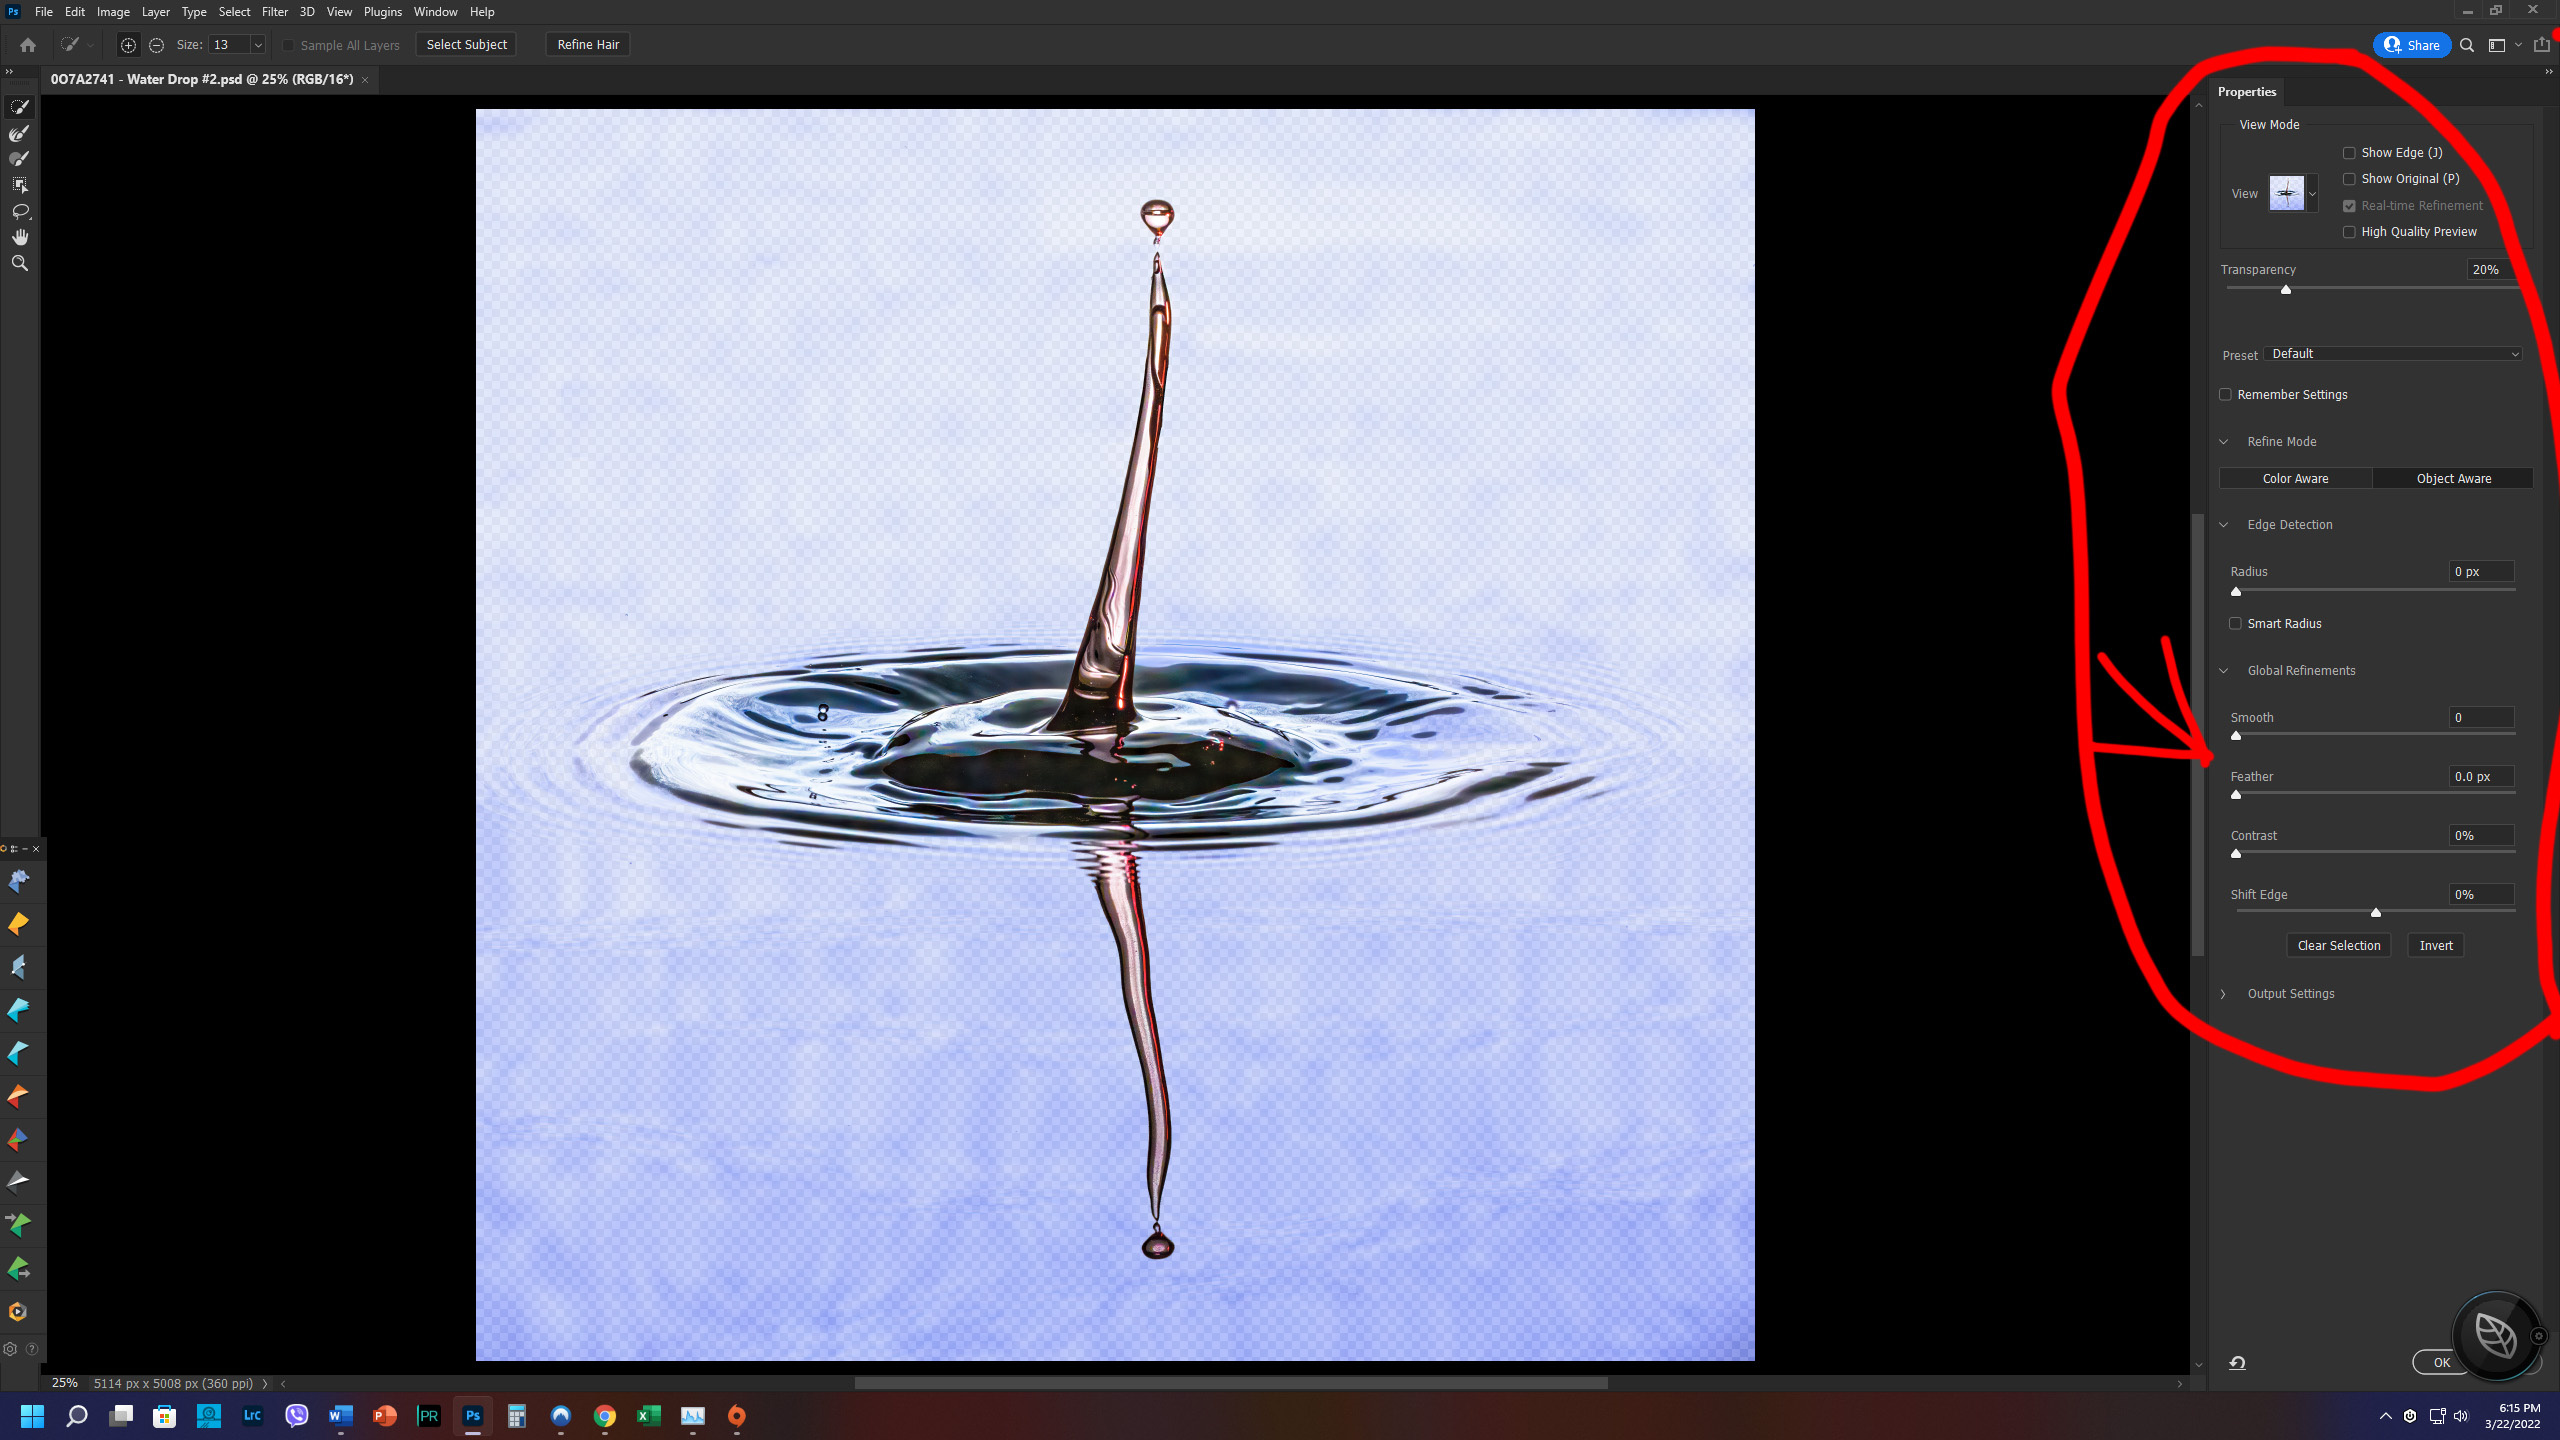Open the Preset dropdown

[2394, 354]
